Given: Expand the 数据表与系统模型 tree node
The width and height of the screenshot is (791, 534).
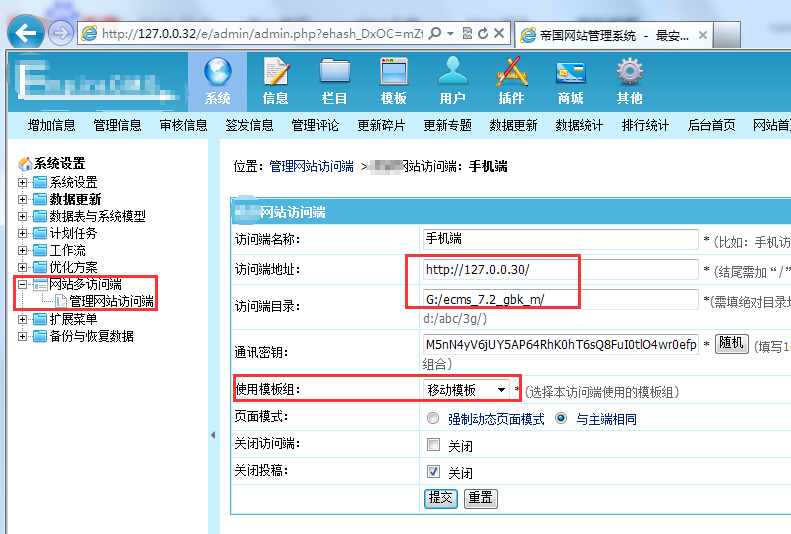Looking at the screenshot, I should 22,216.
